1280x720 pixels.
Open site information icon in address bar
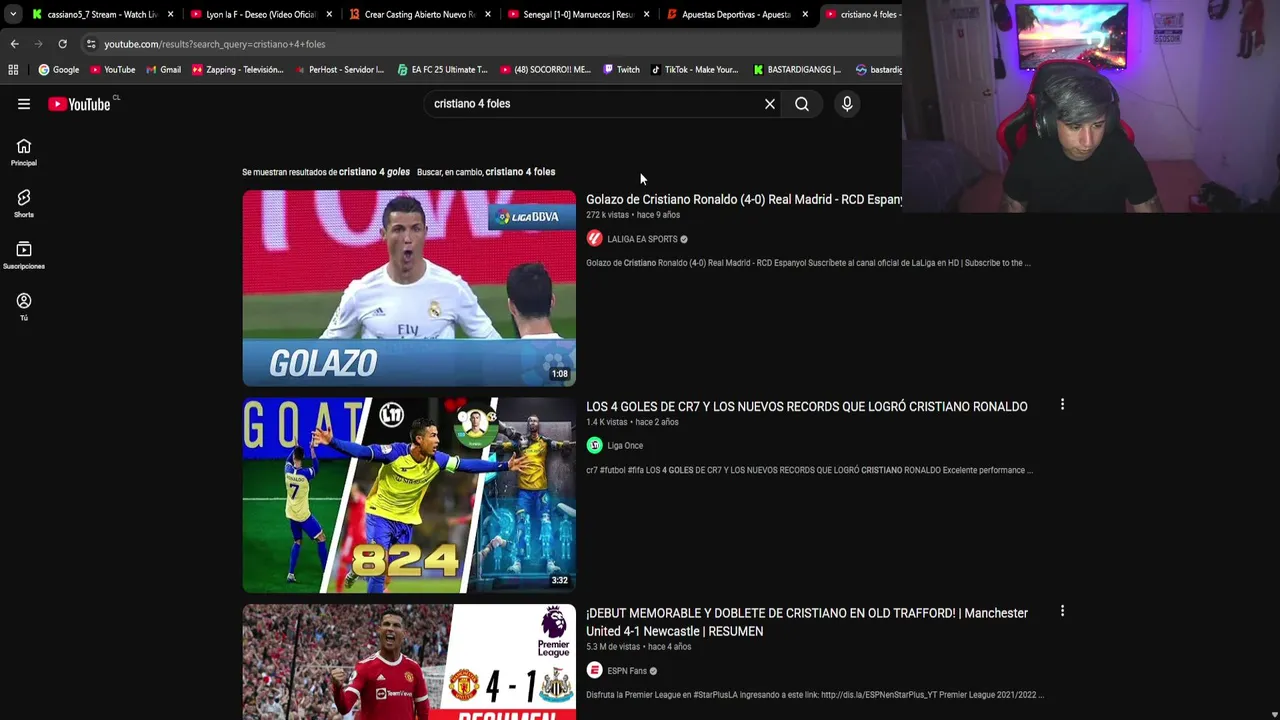click(x=91, y=44)
